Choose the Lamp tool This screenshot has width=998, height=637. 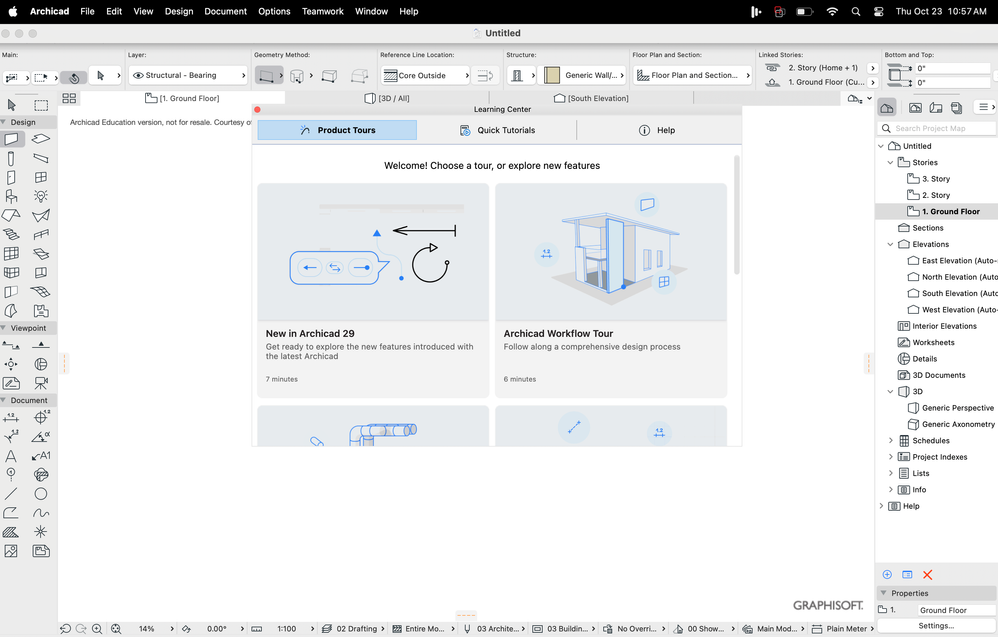tap(41, 197)
